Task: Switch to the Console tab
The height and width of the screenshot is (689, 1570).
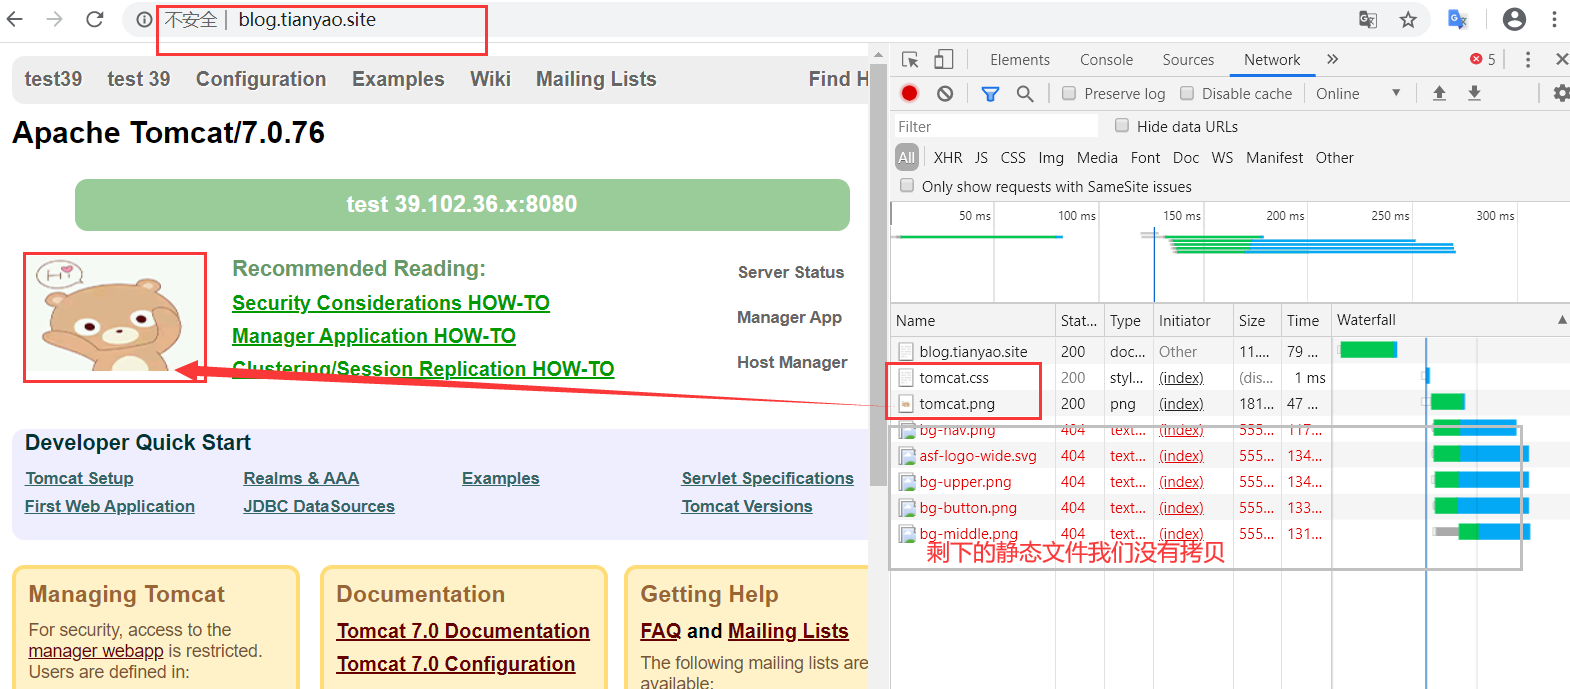Action: (1106, 60)
